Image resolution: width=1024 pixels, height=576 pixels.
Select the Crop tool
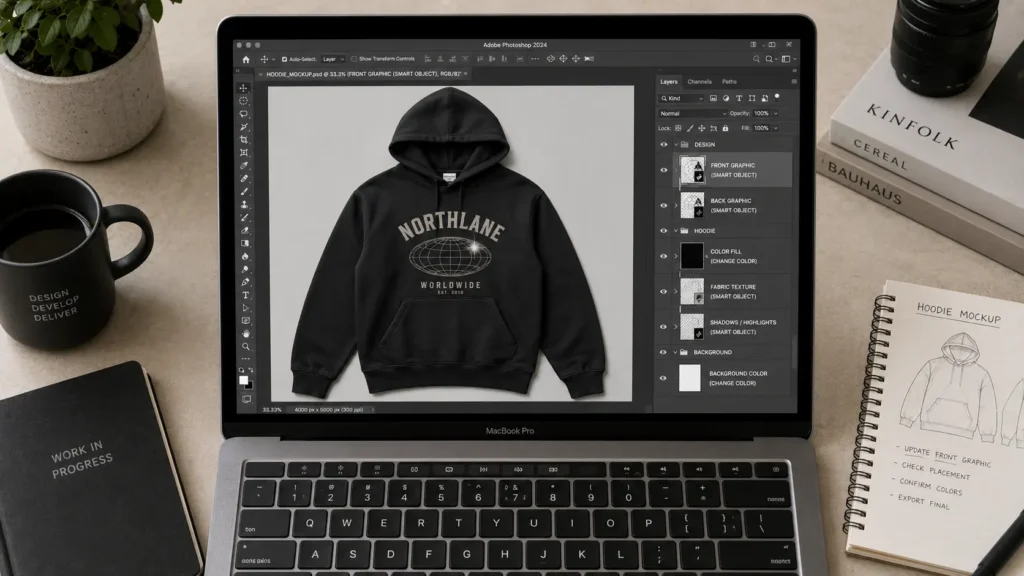pos(244,140)
